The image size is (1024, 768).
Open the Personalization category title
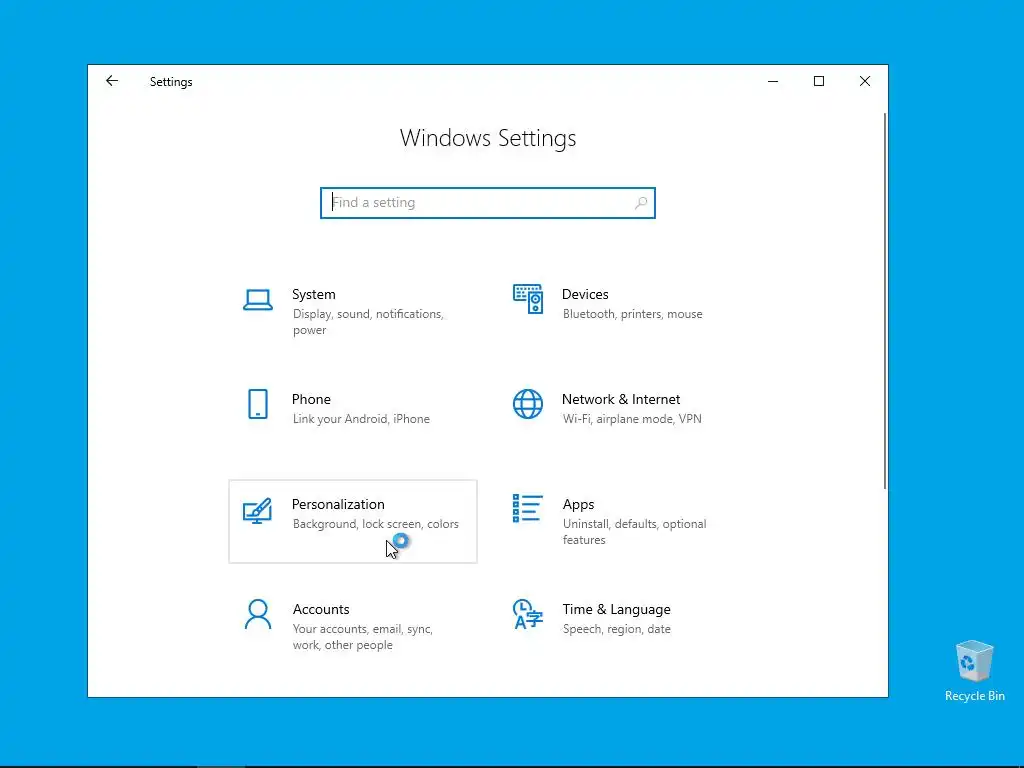[338, 504]
